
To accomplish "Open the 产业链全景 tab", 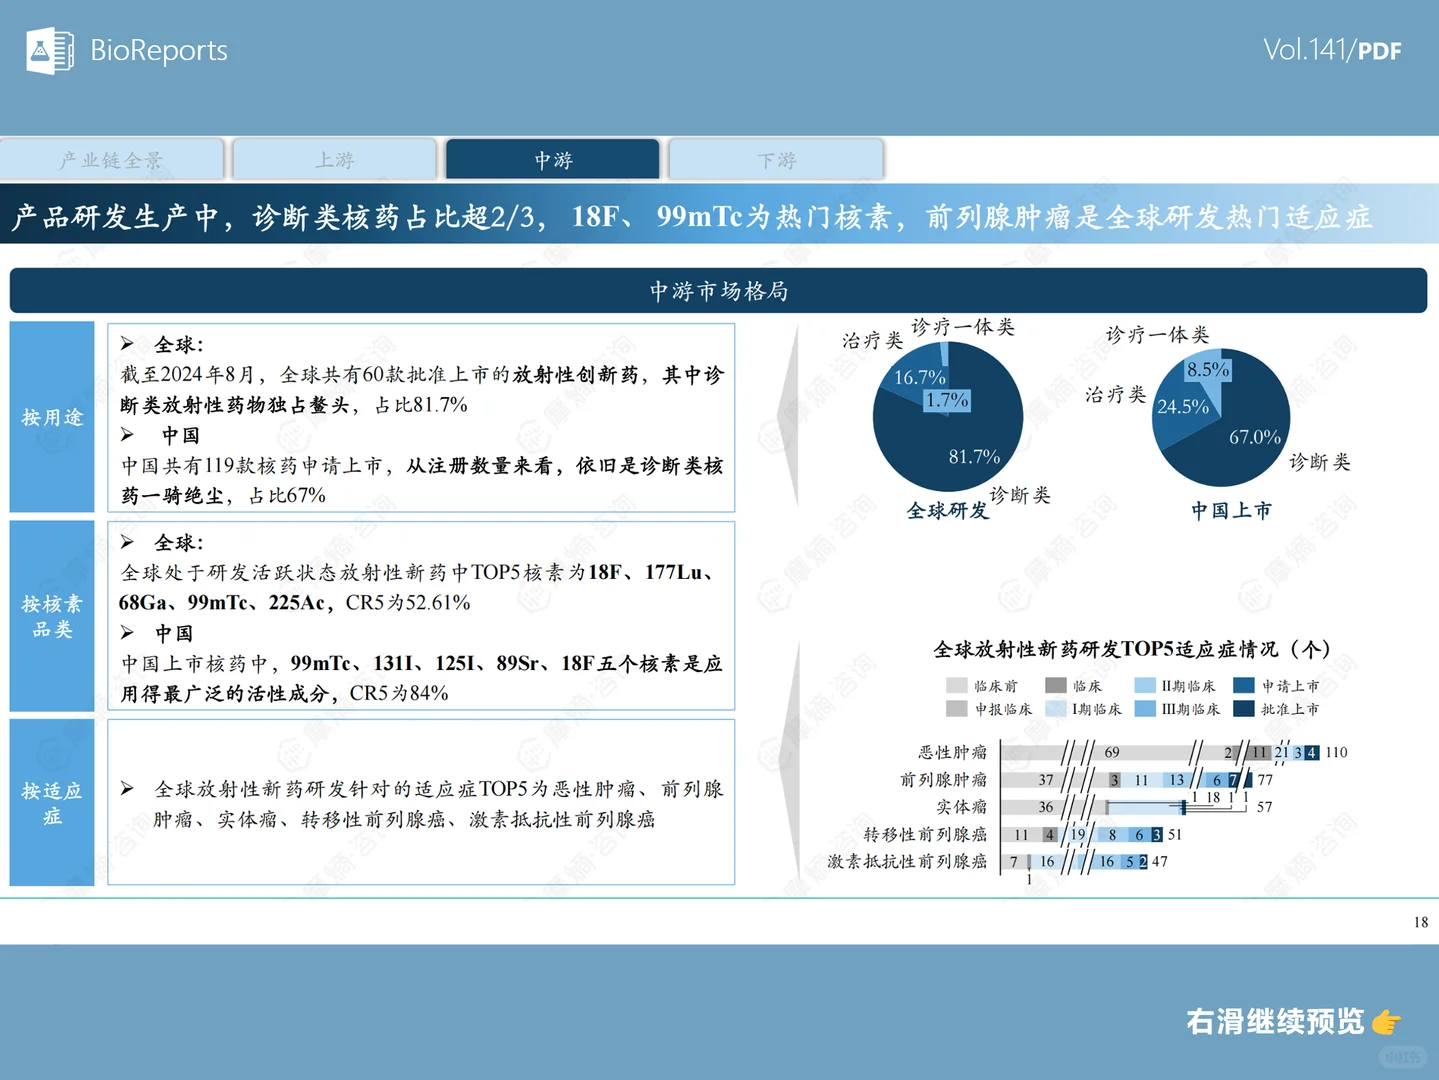I will tap(111, 160).
